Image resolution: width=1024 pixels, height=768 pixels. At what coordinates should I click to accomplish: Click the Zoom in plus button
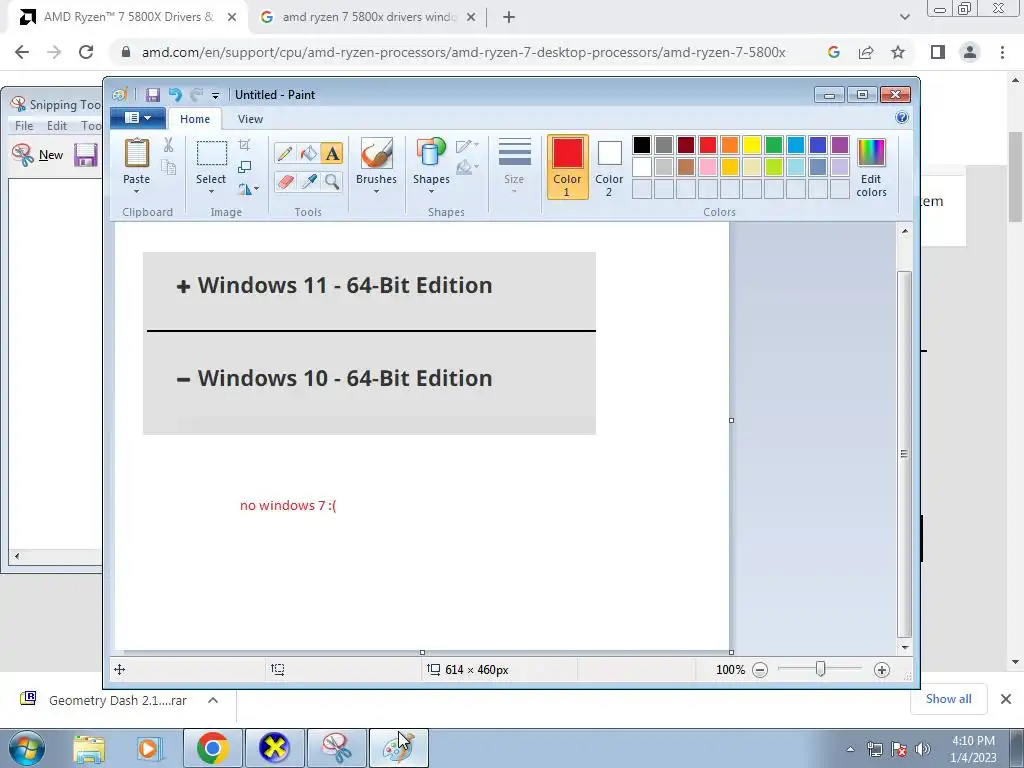[882, 669]
